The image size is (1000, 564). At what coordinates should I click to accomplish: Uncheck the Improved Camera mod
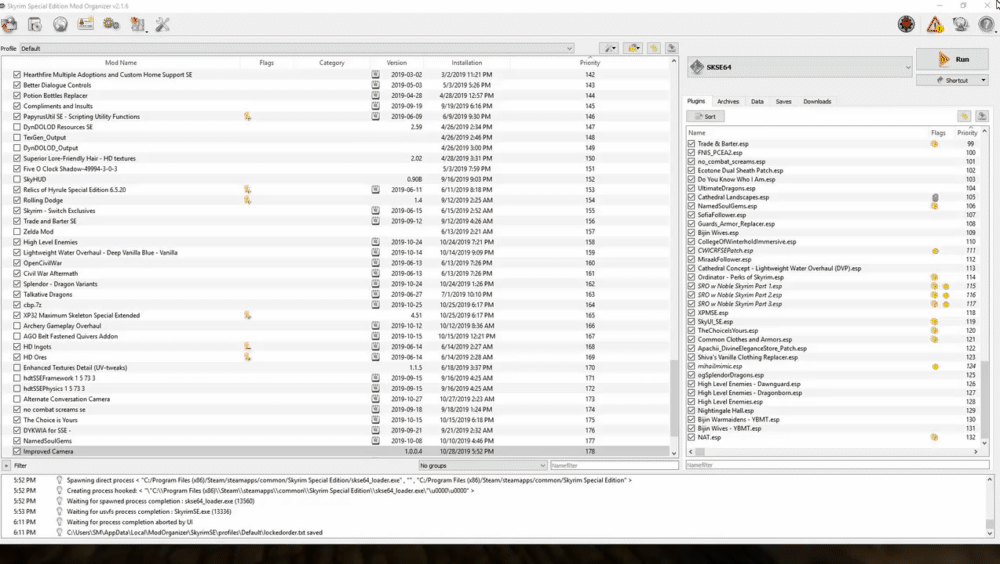(17, 452)
